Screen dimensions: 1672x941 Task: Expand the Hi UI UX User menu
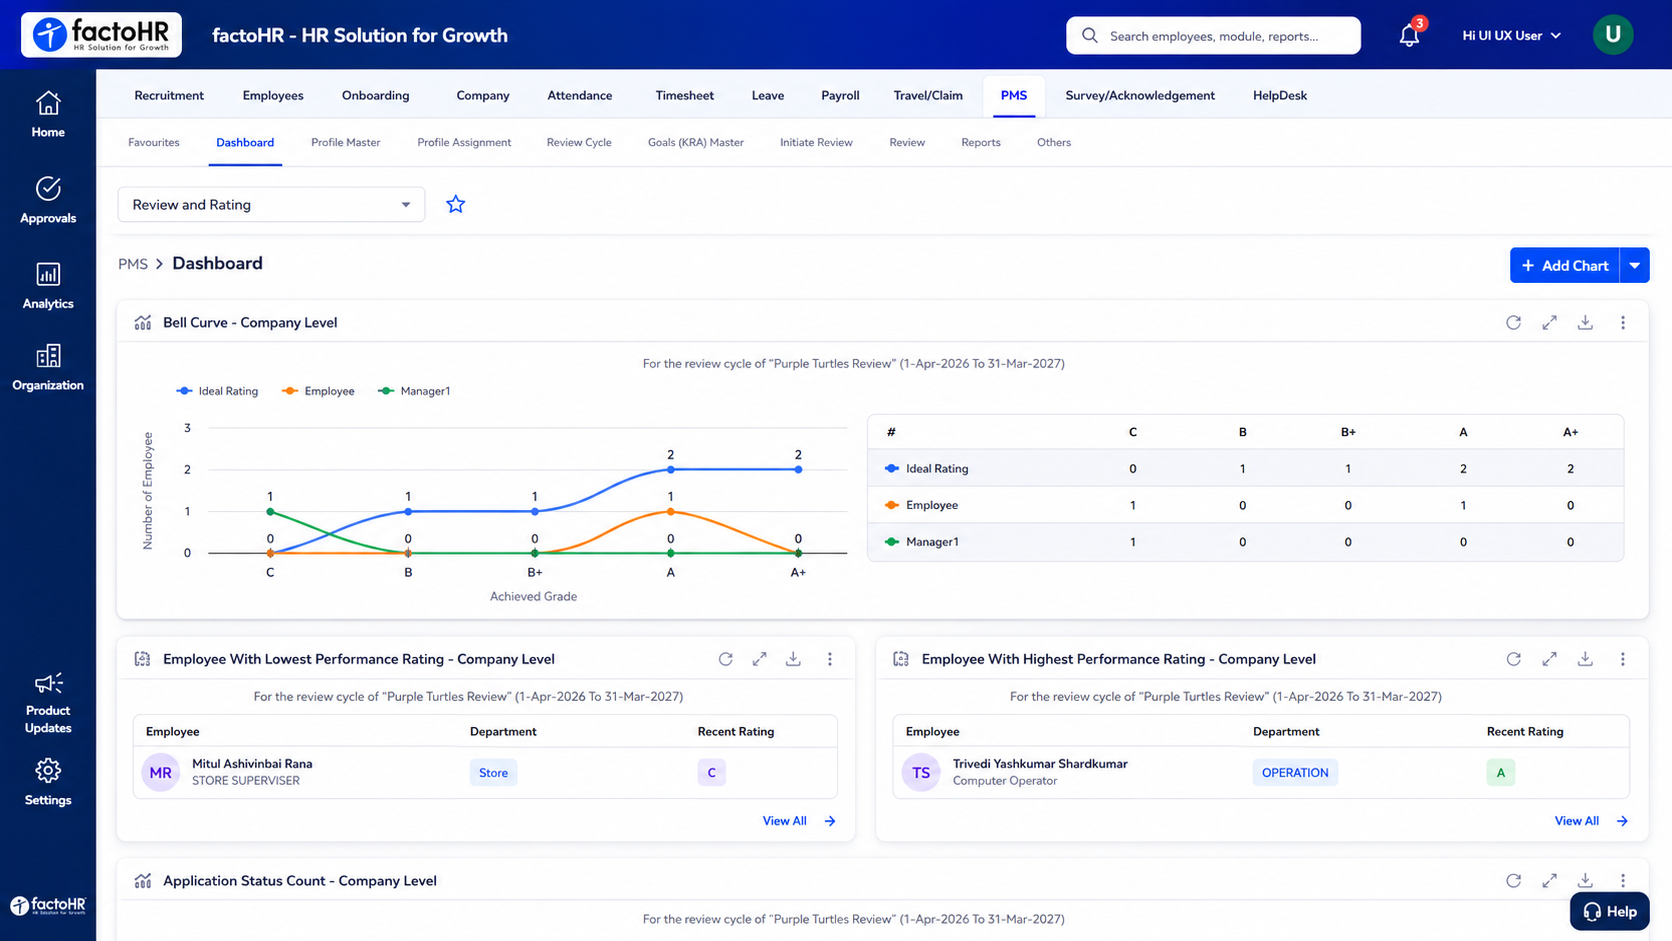pos(1511,36)
